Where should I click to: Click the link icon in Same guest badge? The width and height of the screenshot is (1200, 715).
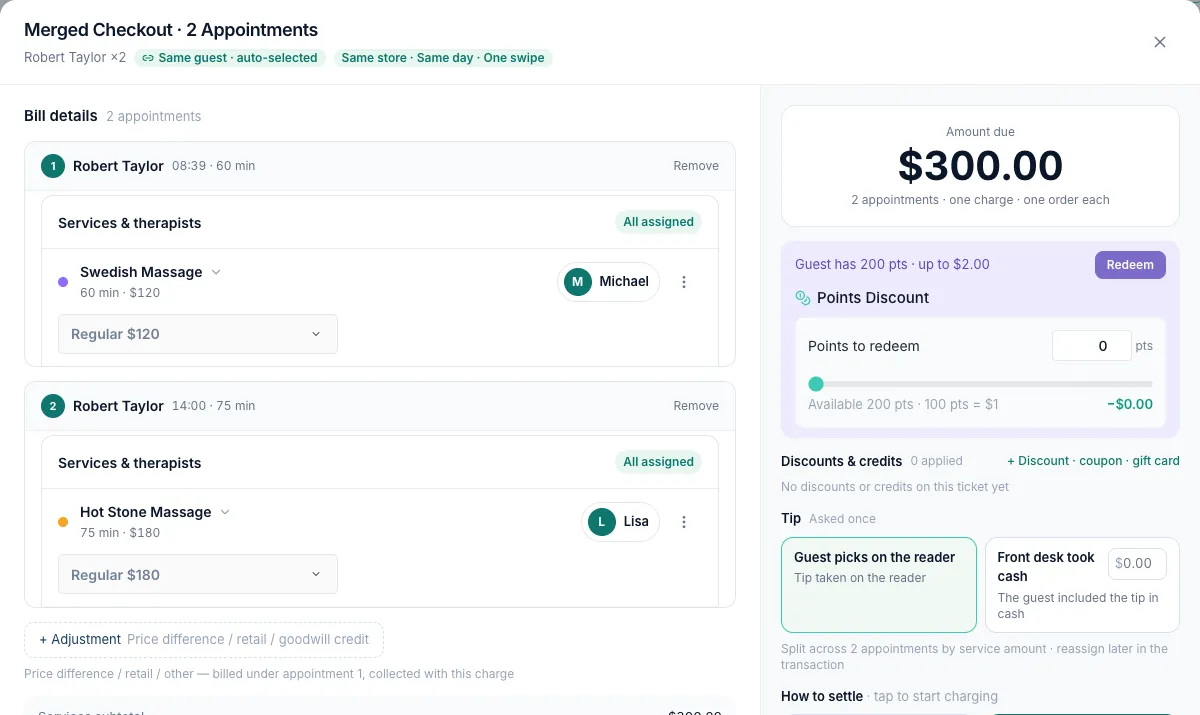pos(148,58)
